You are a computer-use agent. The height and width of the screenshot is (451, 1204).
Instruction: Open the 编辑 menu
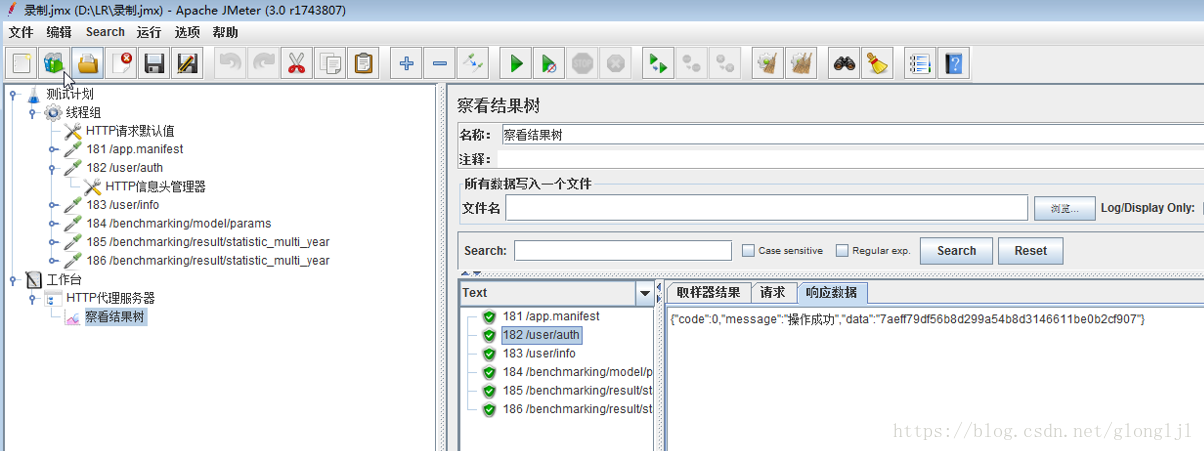[59, 32]
